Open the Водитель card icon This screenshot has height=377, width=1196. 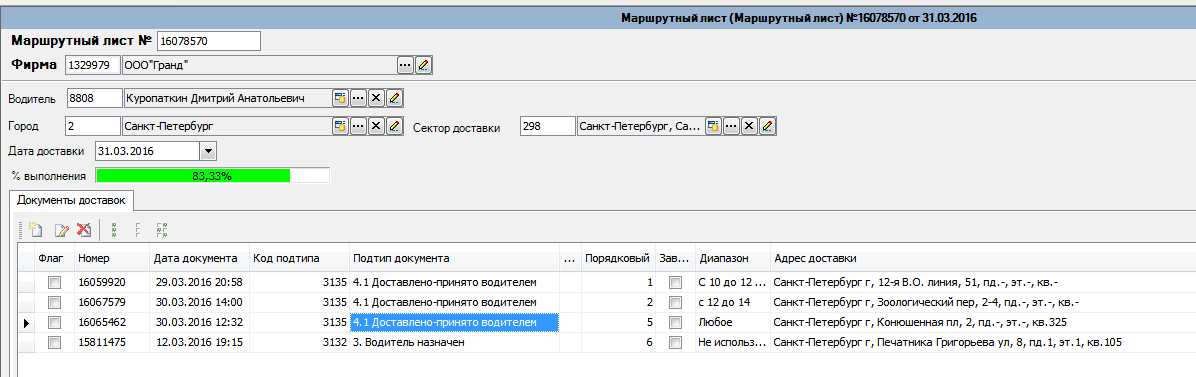(x=339, y=98)
